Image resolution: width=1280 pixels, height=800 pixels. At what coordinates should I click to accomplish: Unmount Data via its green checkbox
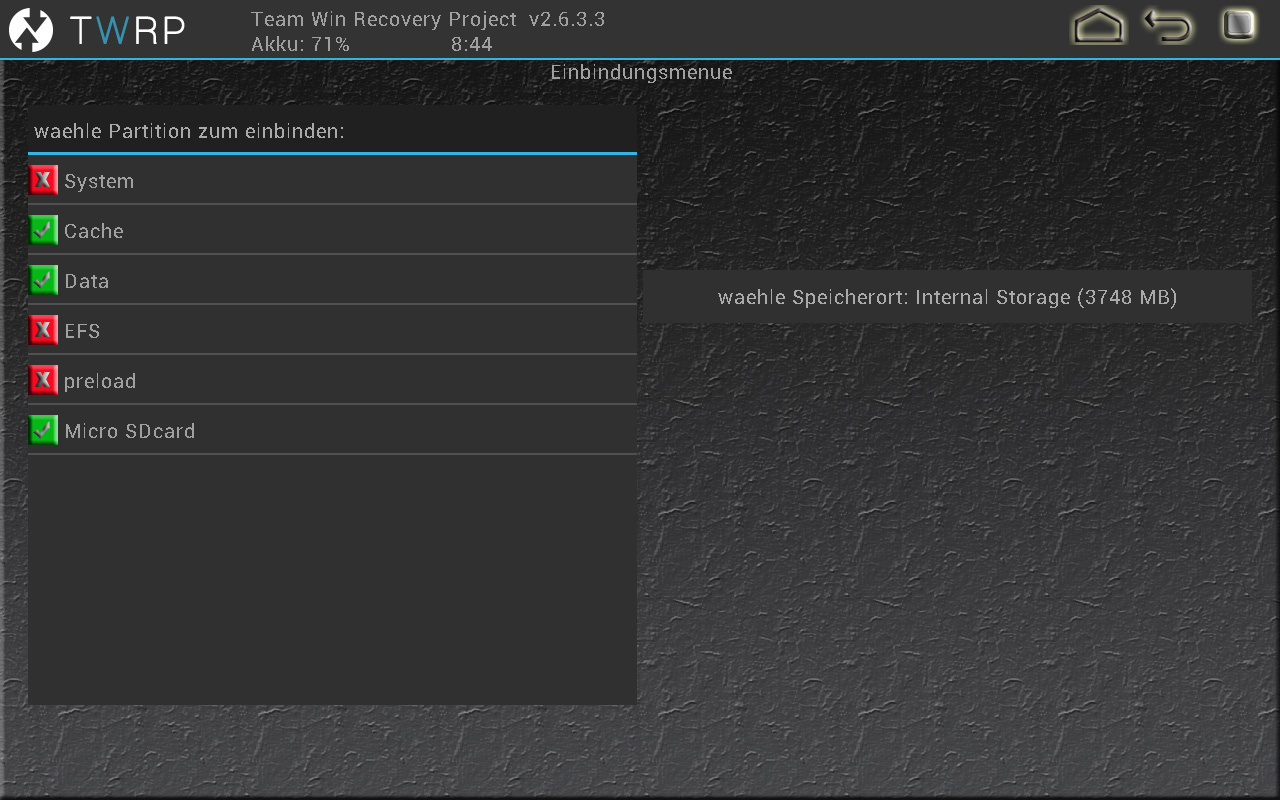point(43,281)
